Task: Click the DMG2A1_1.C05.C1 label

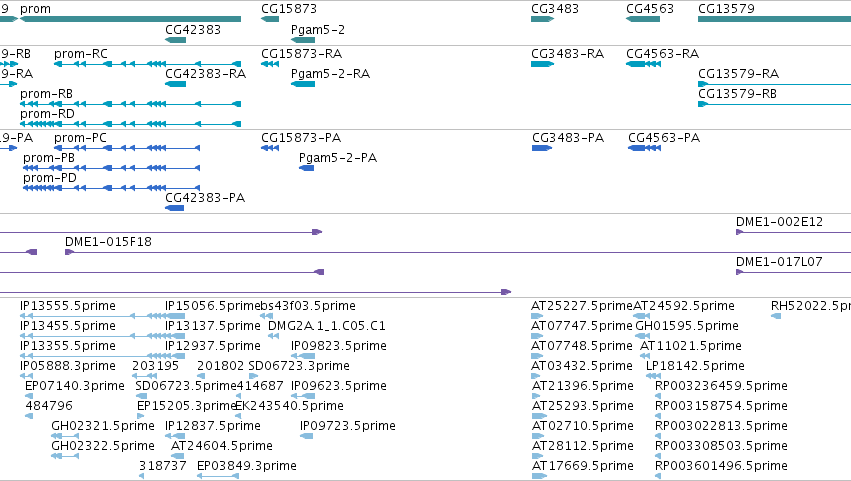Action: click(327, 326)
